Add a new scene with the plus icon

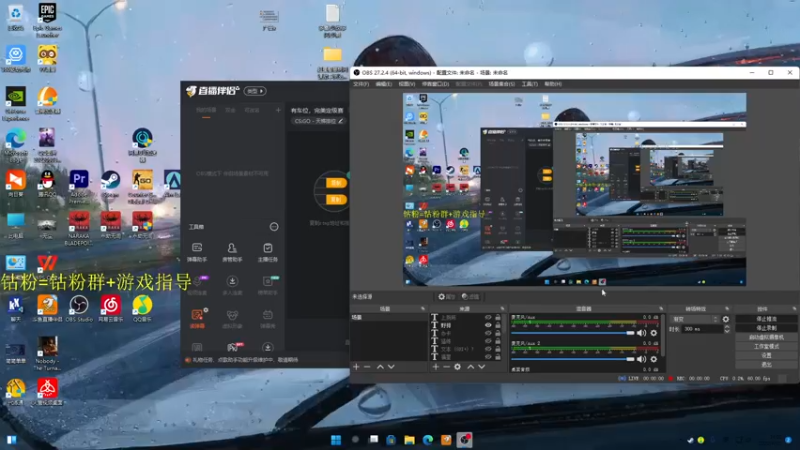tap(356, 366)
